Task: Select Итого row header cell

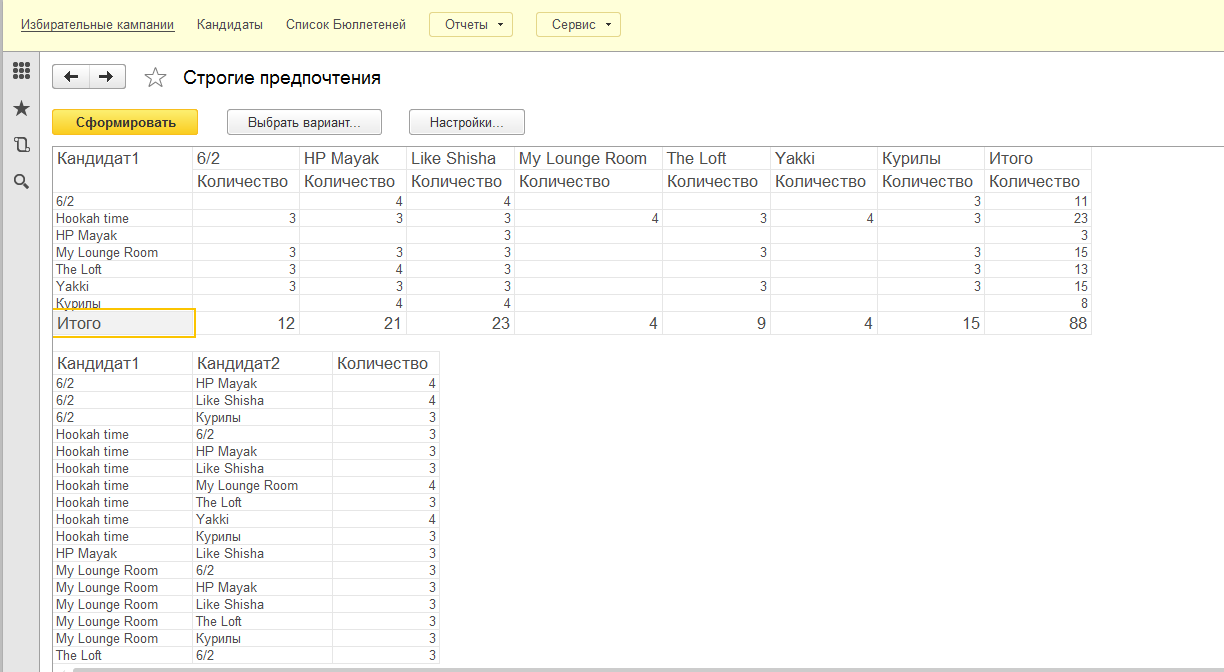Action: pos(124,323)
